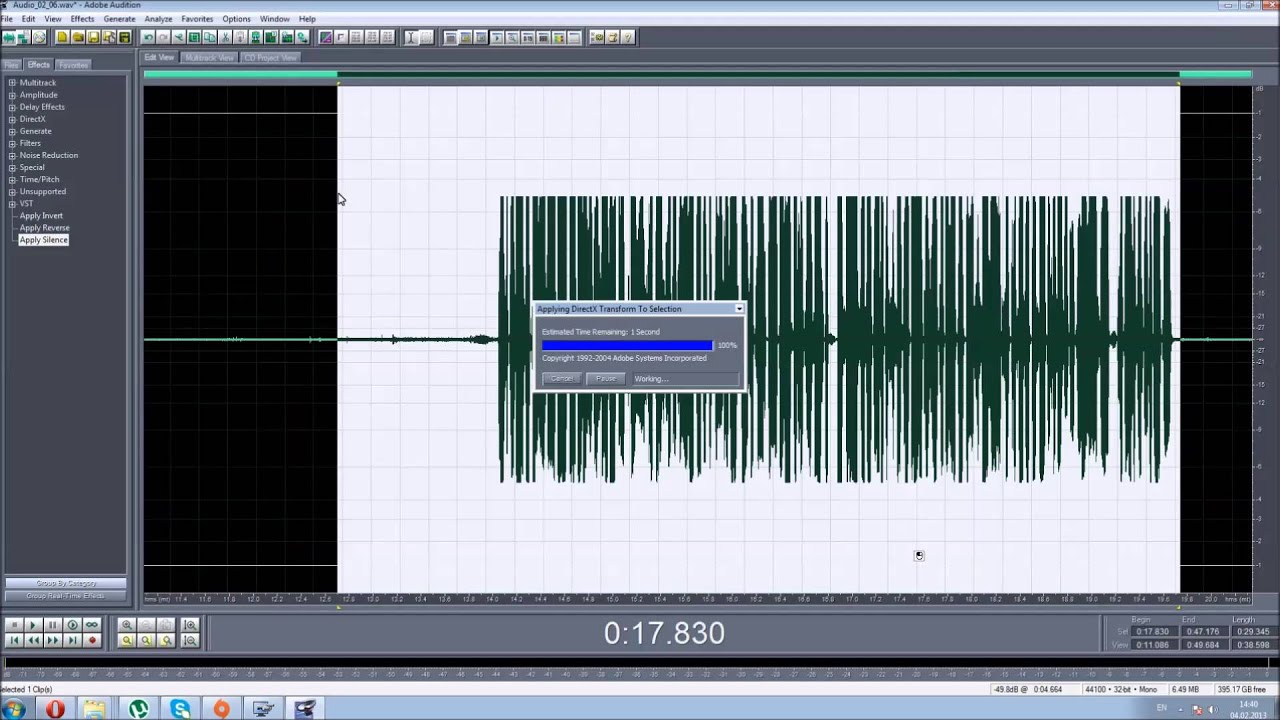Click the Rewind transport button

(x=33, y=640)
